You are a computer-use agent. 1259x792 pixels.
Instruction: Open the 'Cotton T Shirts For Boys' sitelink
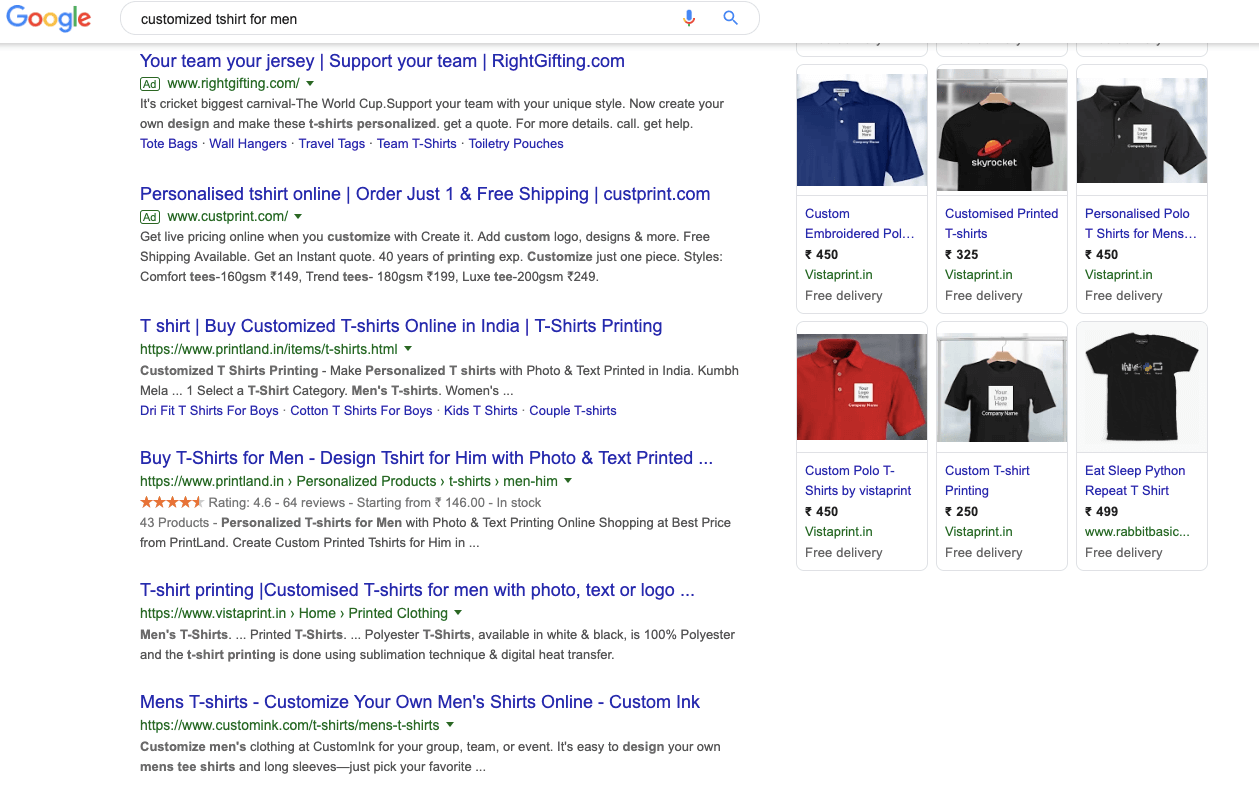(x=362, y=411)
